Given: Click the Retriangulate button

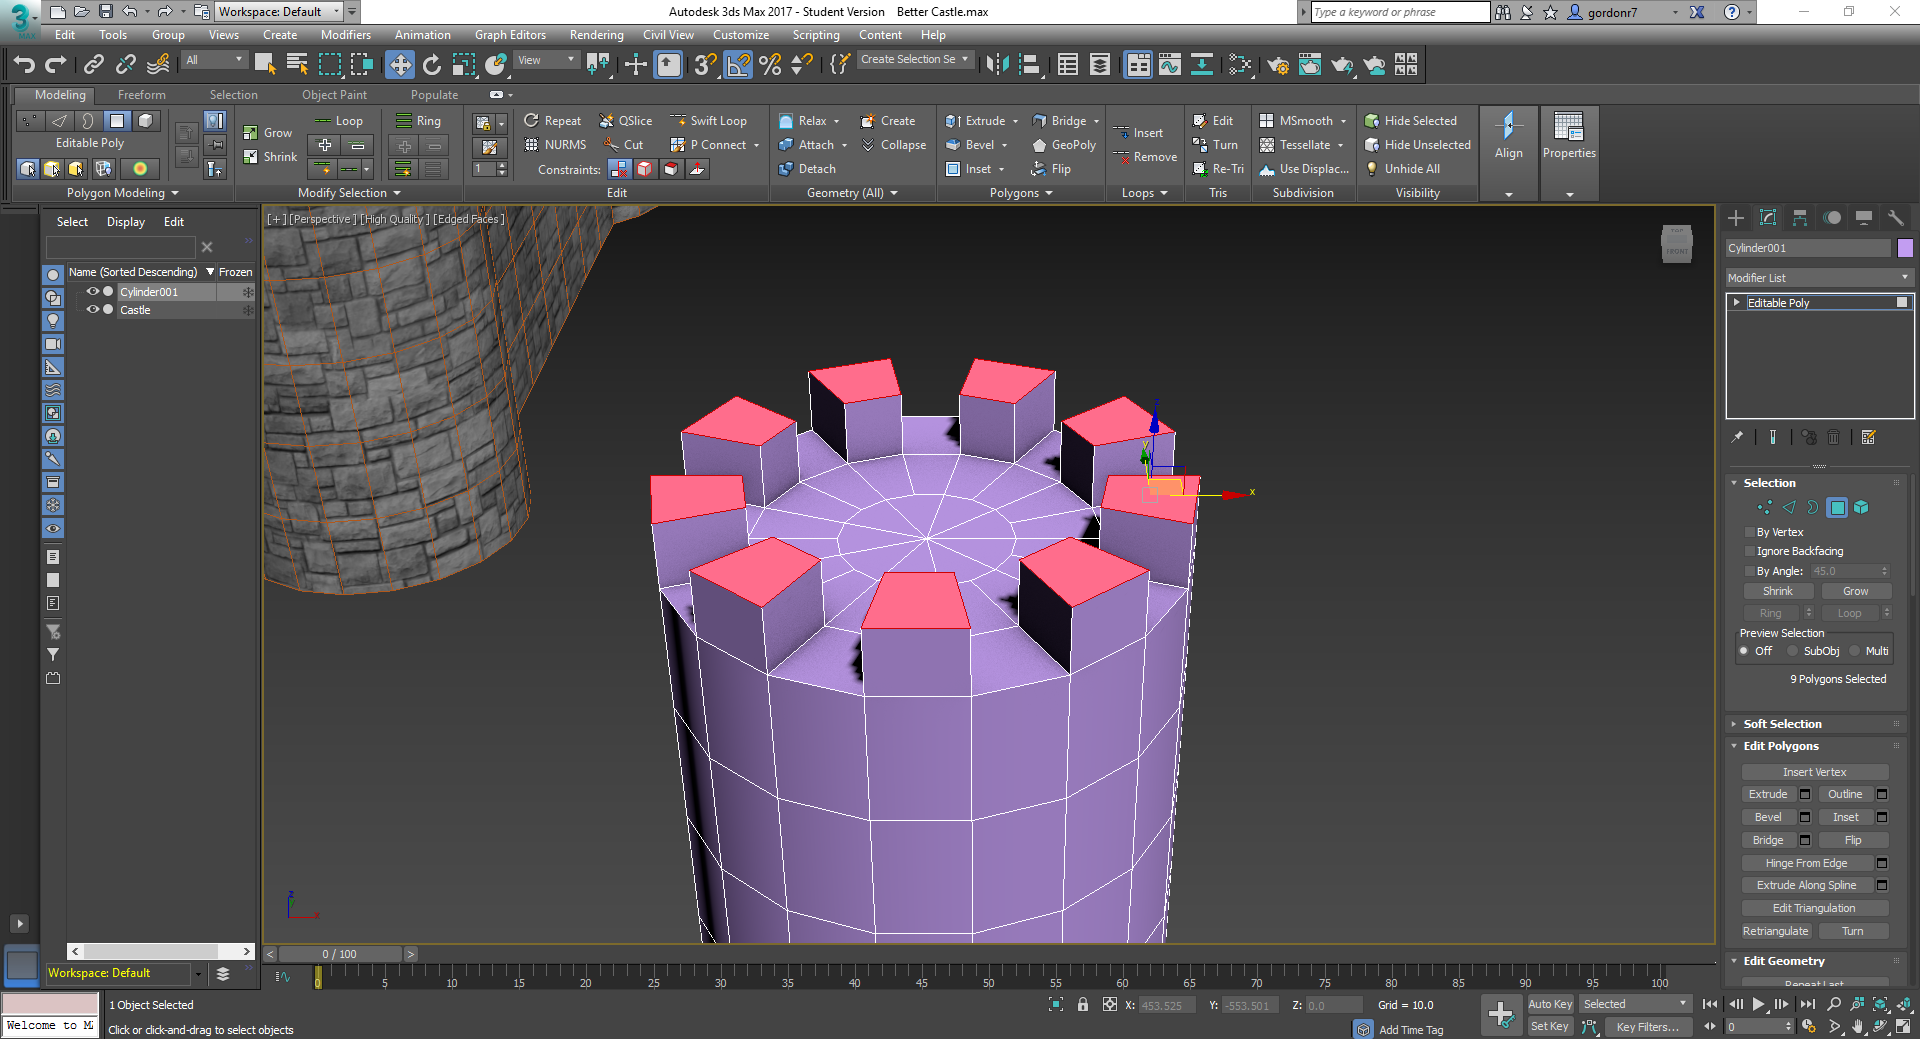Looking at the screenshot, I should tap(1776, 930).
